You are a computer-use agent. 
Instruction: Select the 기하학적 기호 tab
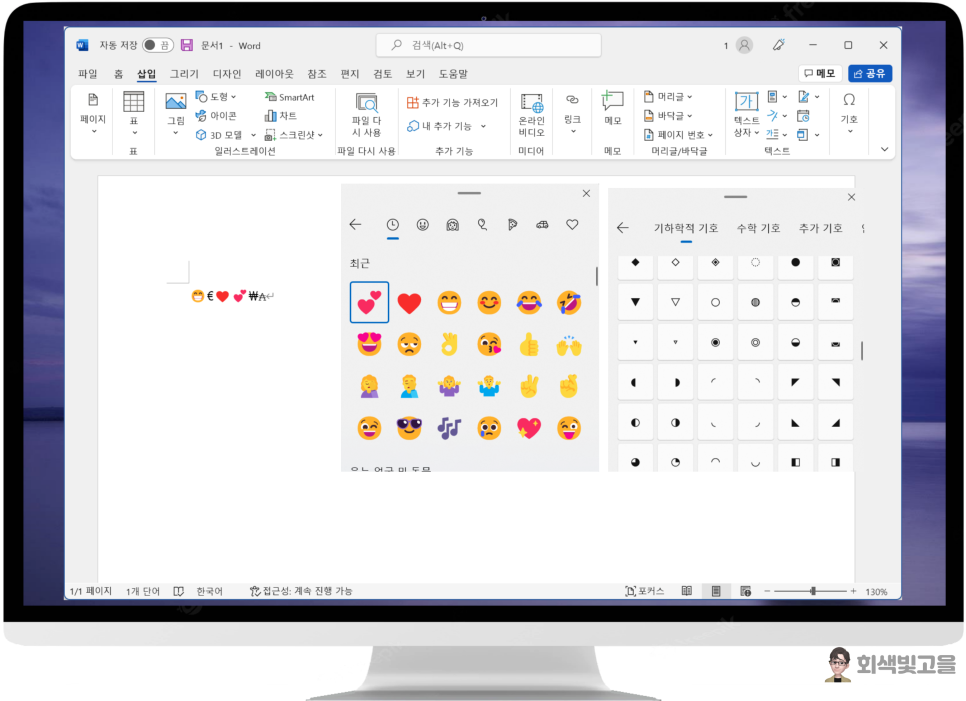tap(686, 229)
